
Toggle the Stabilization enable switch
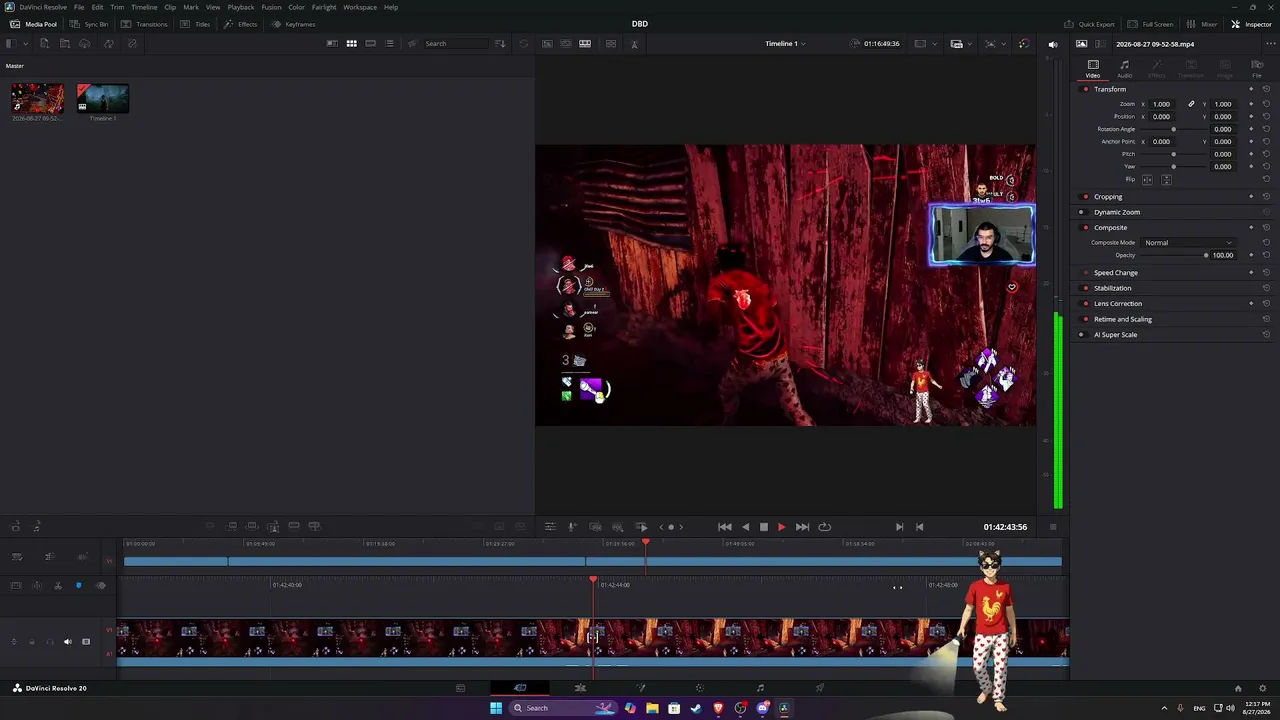(x=1085, y=288)
